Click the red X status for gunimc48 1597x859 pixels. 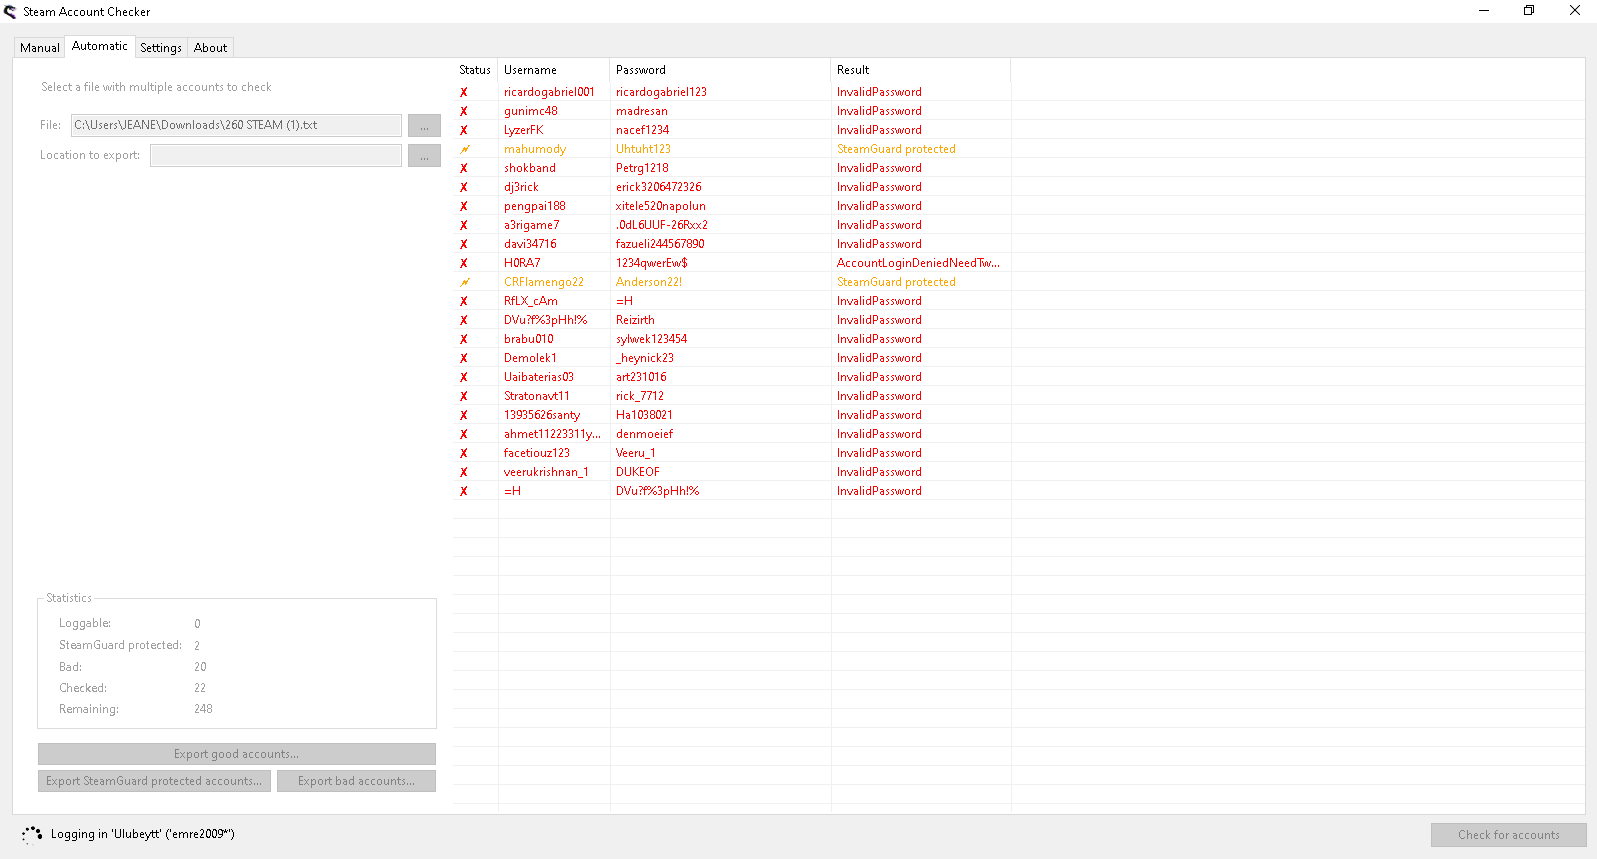pos(464,111)
